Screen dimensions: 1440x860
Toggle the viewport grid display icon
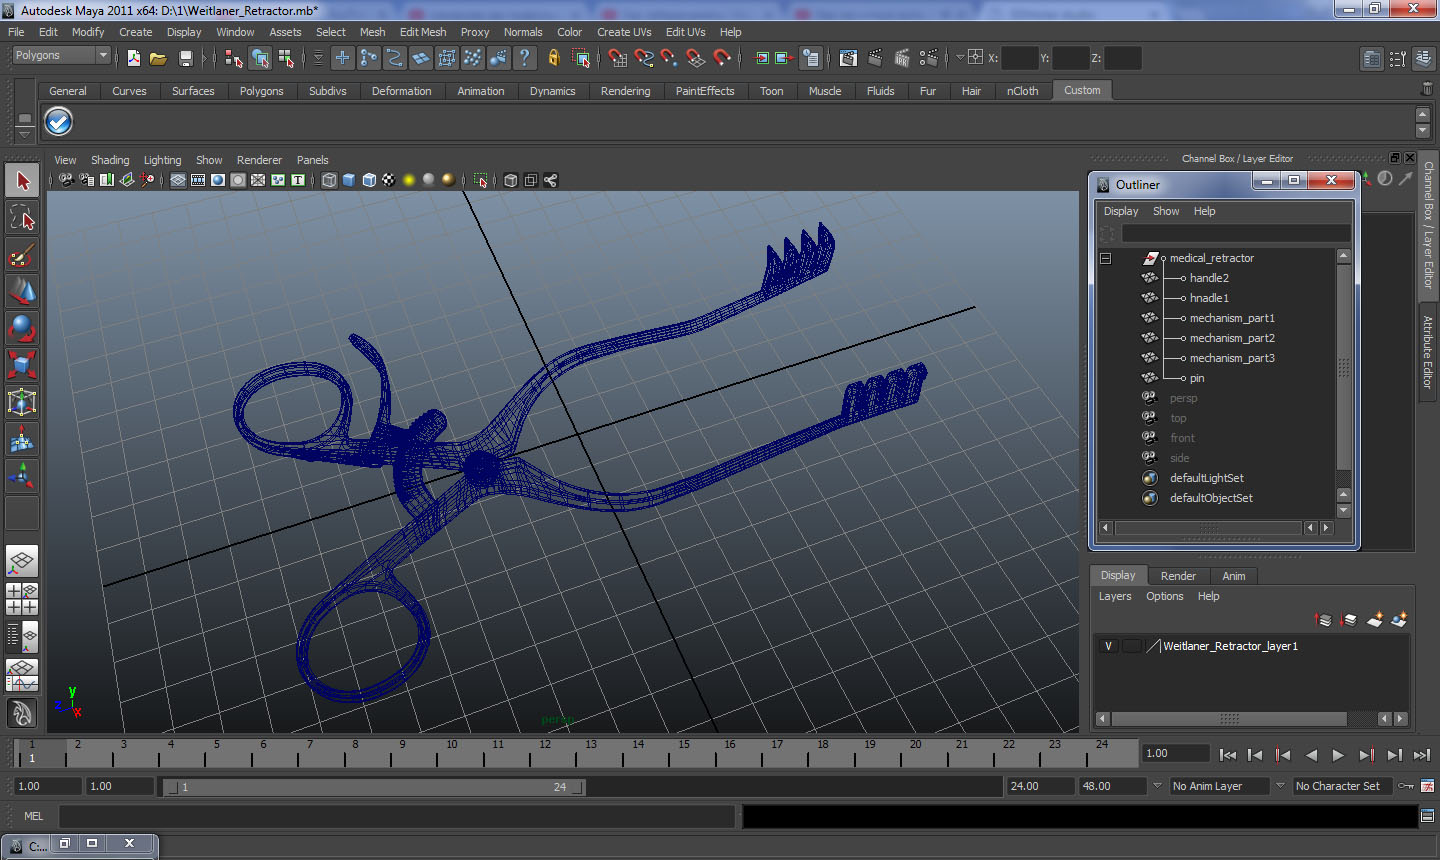click(x=178, y=180)
